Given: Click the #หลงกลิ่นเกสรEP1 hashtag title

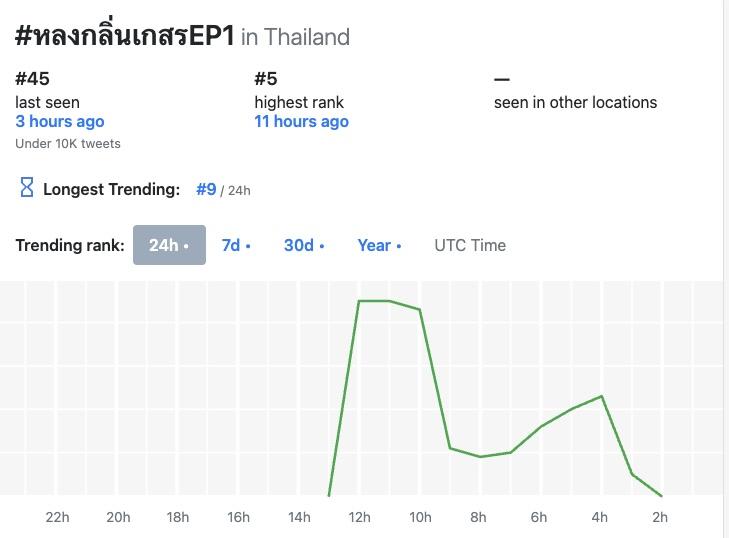Looking at the screenshot, I should [x=125, y=36].
